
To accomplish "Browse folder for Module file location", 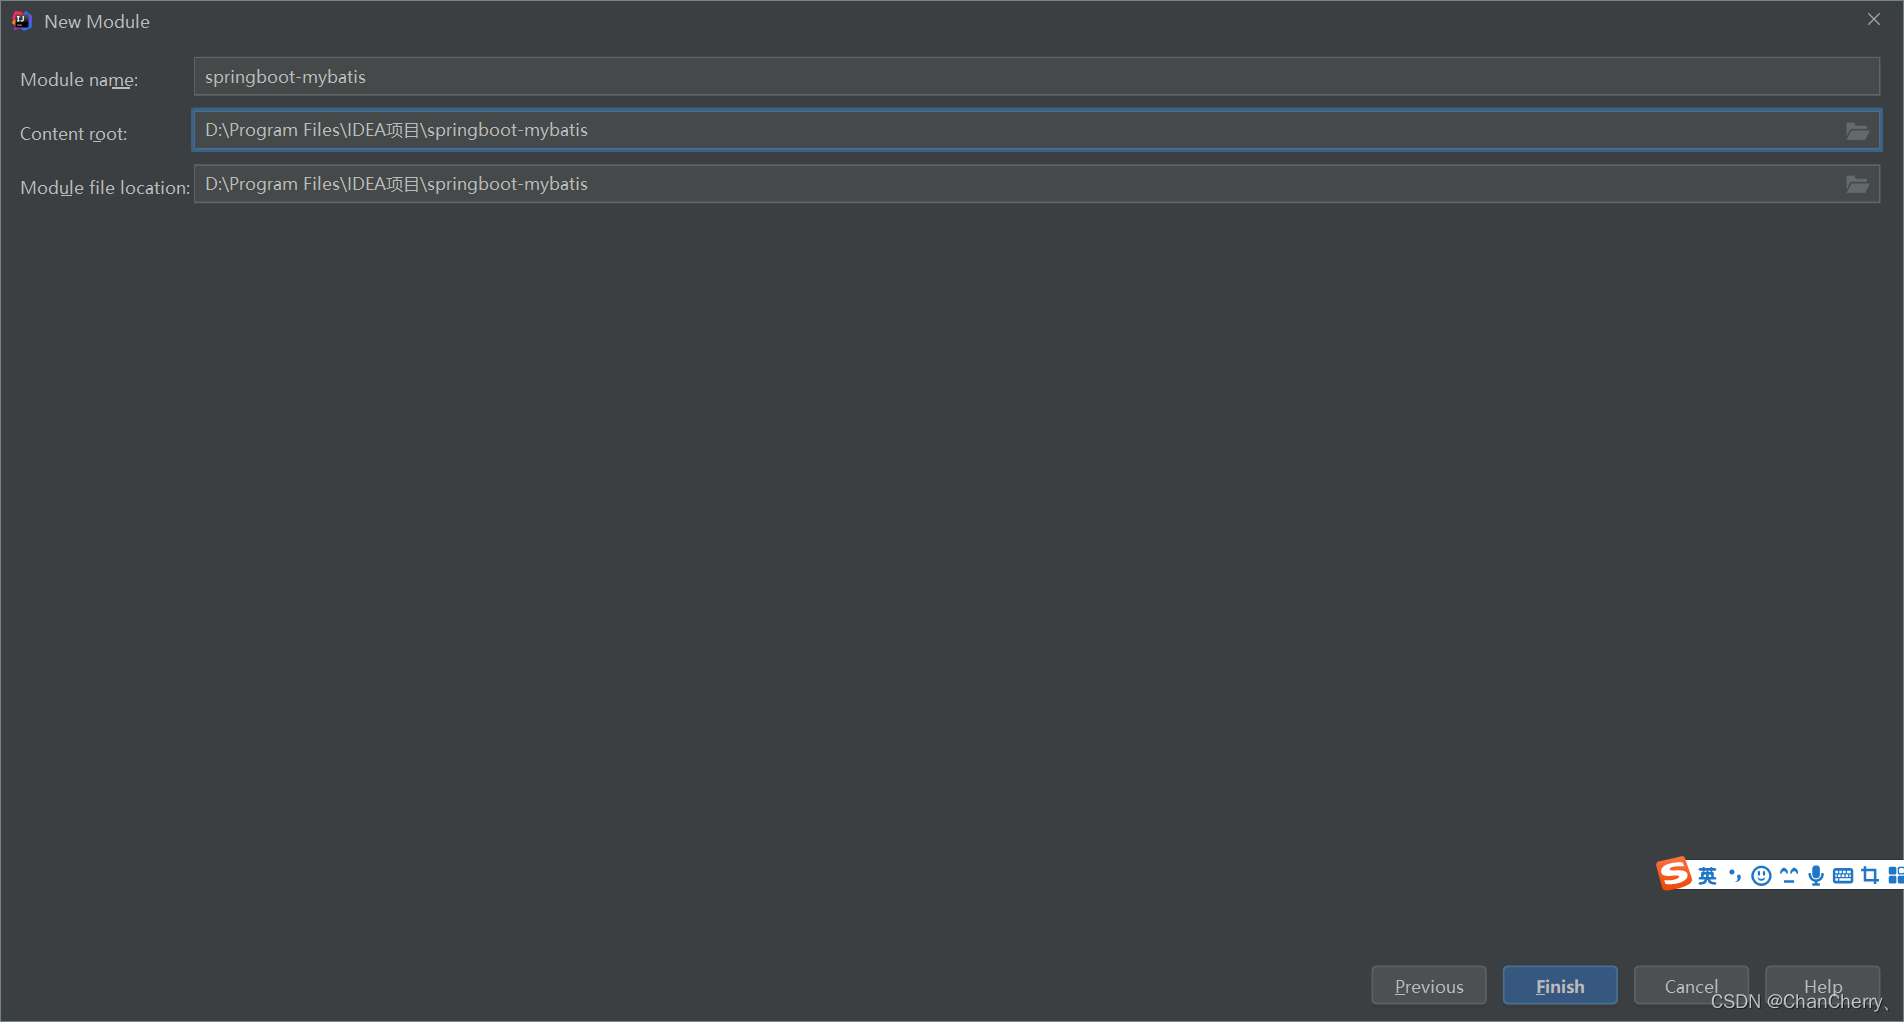I will (x=1857, y=185).
